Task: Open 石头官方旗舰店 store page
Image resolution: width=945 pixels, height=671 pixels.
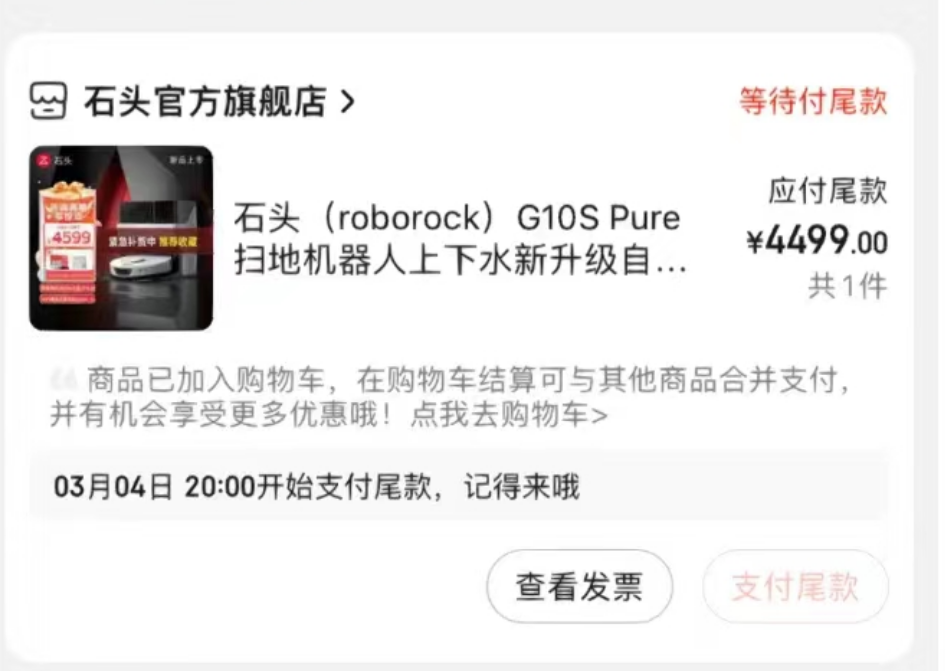Action: (x=205, y=101)
